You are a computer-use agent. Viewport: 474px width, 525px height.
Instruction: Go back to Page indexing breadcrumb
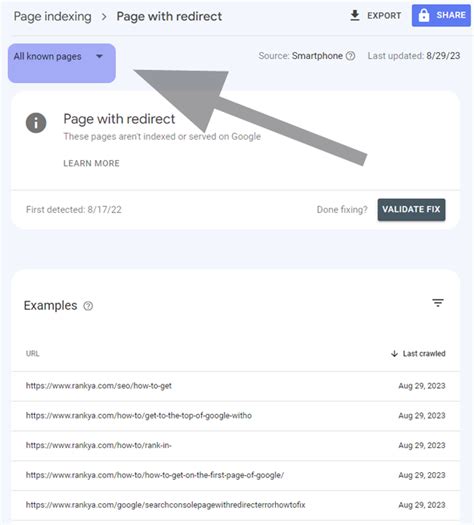pos(53,16)
